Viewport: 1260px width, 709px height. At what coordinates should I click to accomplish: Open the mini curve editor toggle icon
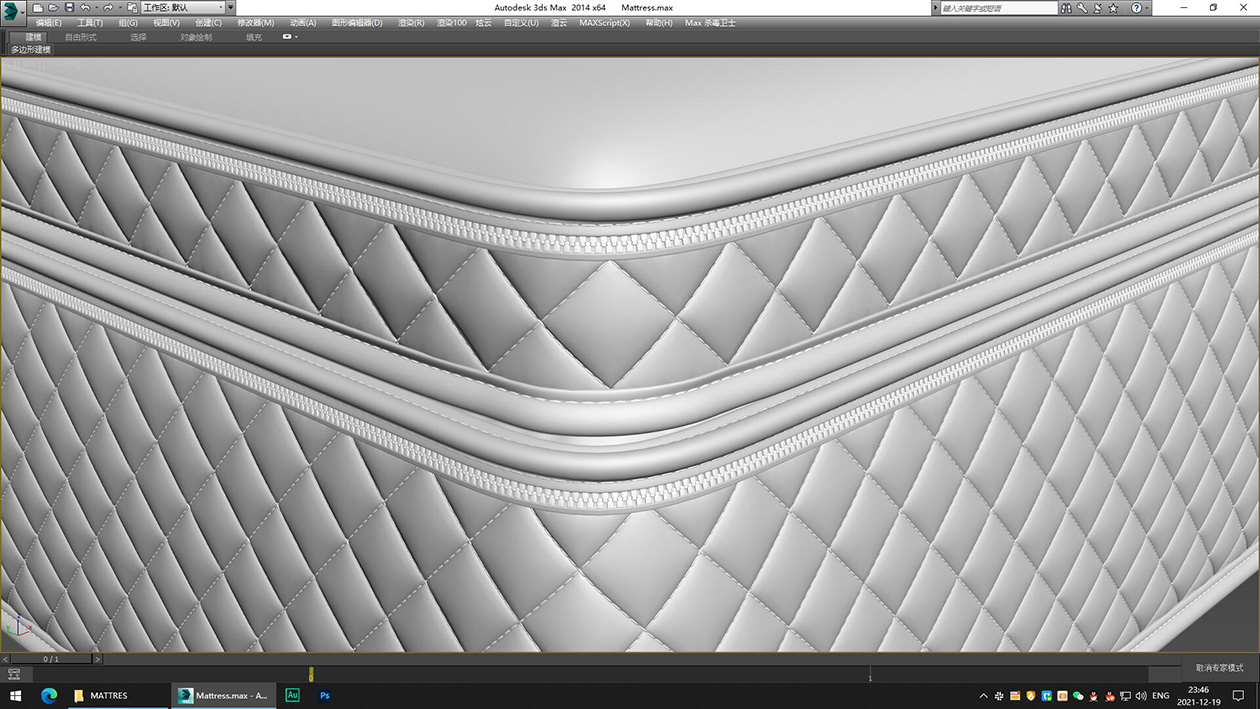click(14, 675)
